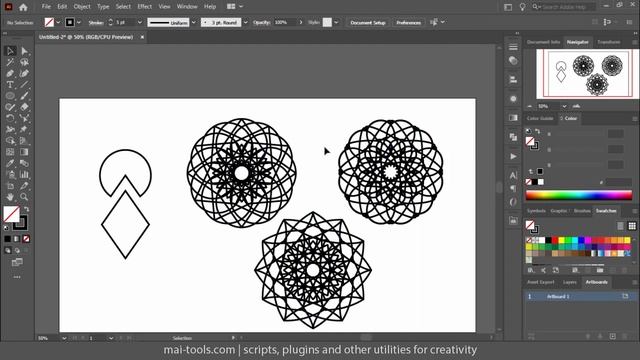Switch swatches to list view
Image resolution: width=640 pixels, height=360 pixels.
click(620, 226)
